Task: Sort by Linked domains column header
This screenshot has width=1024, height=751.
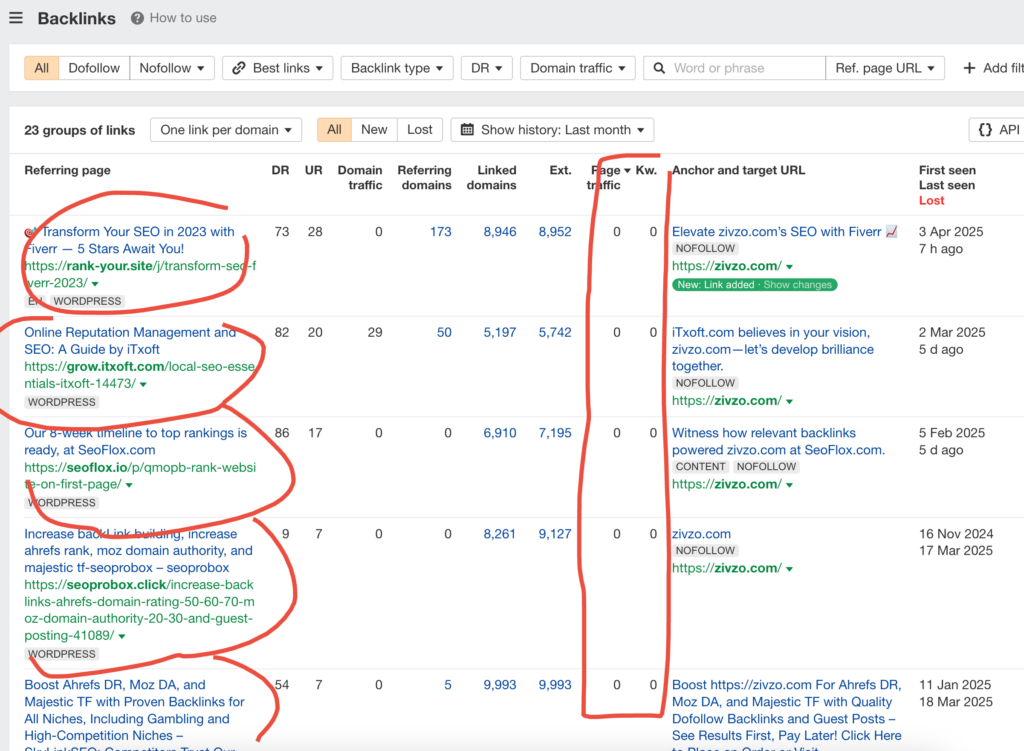Action: tap(491, 178)
